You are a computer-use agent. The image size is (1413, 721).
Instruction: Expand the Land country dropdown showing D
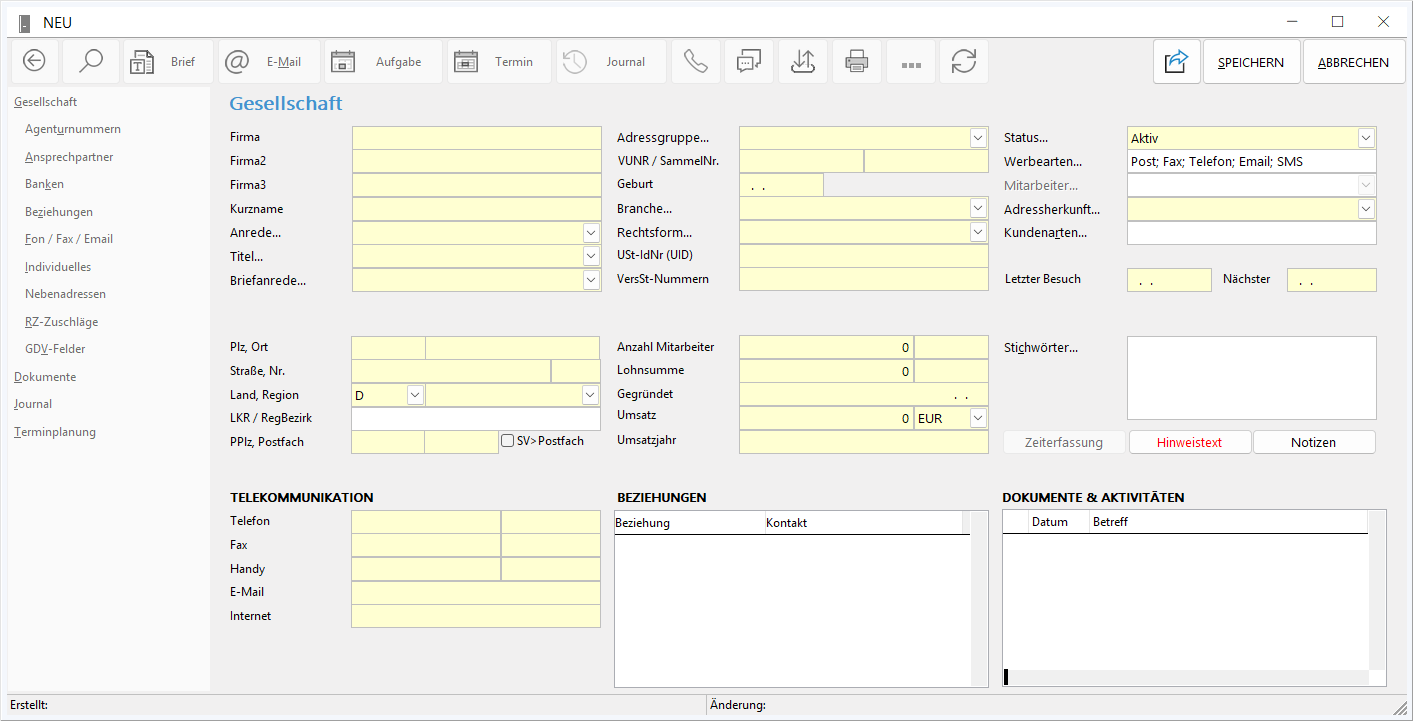click(x=415, y=395)
